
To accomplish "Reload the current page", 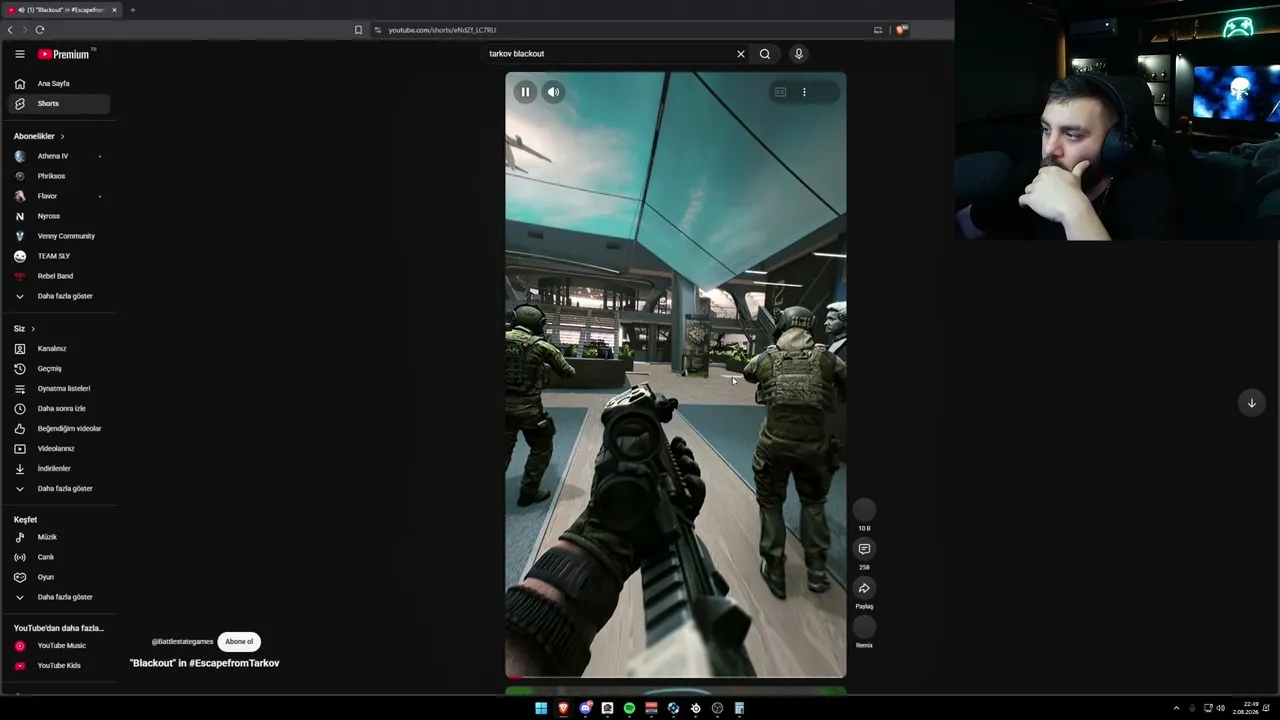I will click(40, 30).
